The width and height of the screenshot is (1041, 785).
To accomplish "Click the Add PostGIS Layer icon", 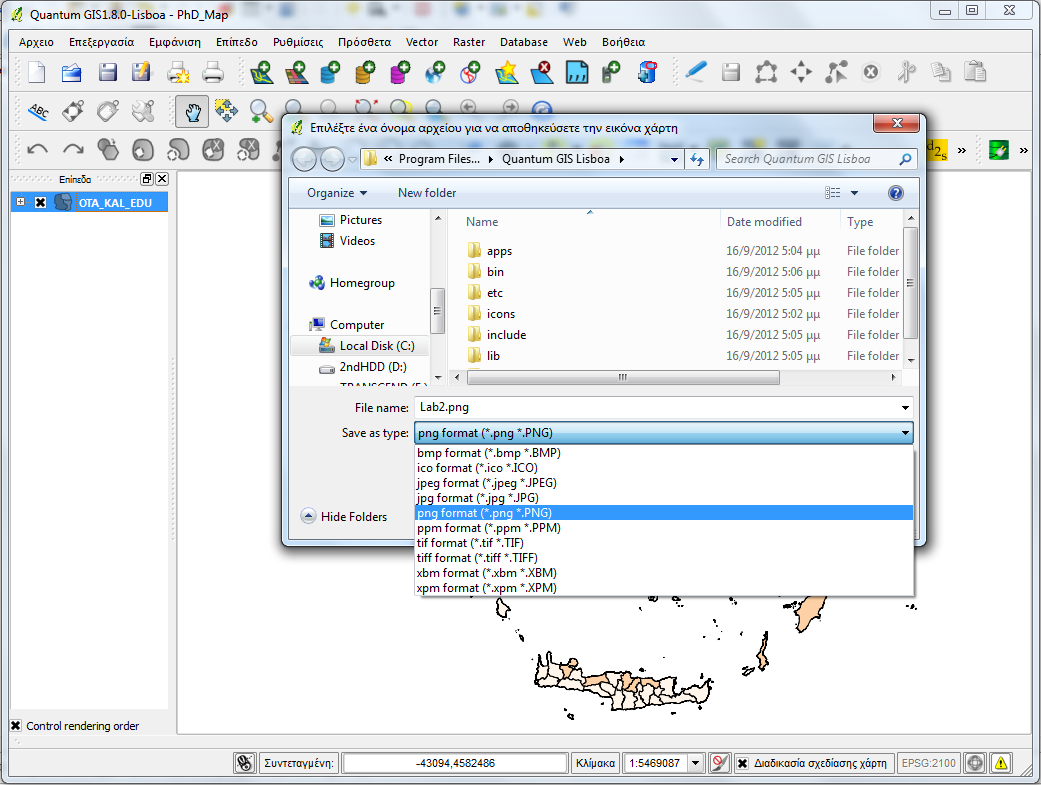I will click(x=331, y=72).
